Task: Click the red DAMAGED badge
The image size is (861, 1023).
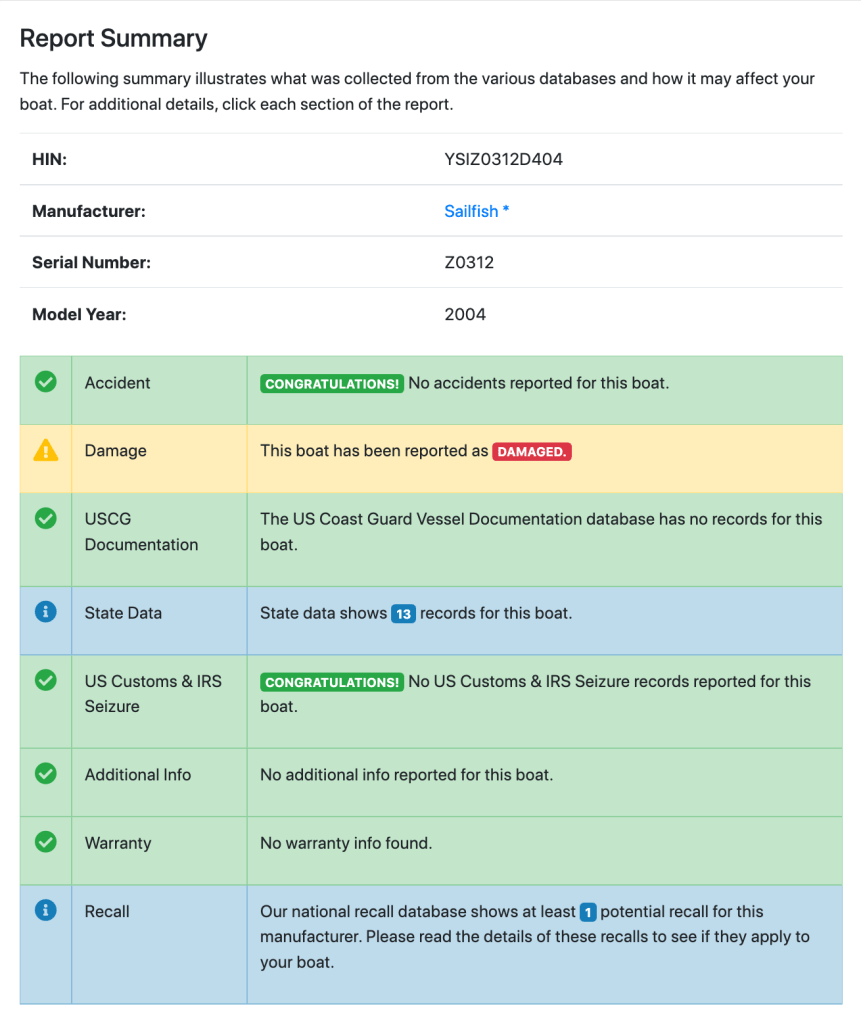Action: [x=532, y=452]
